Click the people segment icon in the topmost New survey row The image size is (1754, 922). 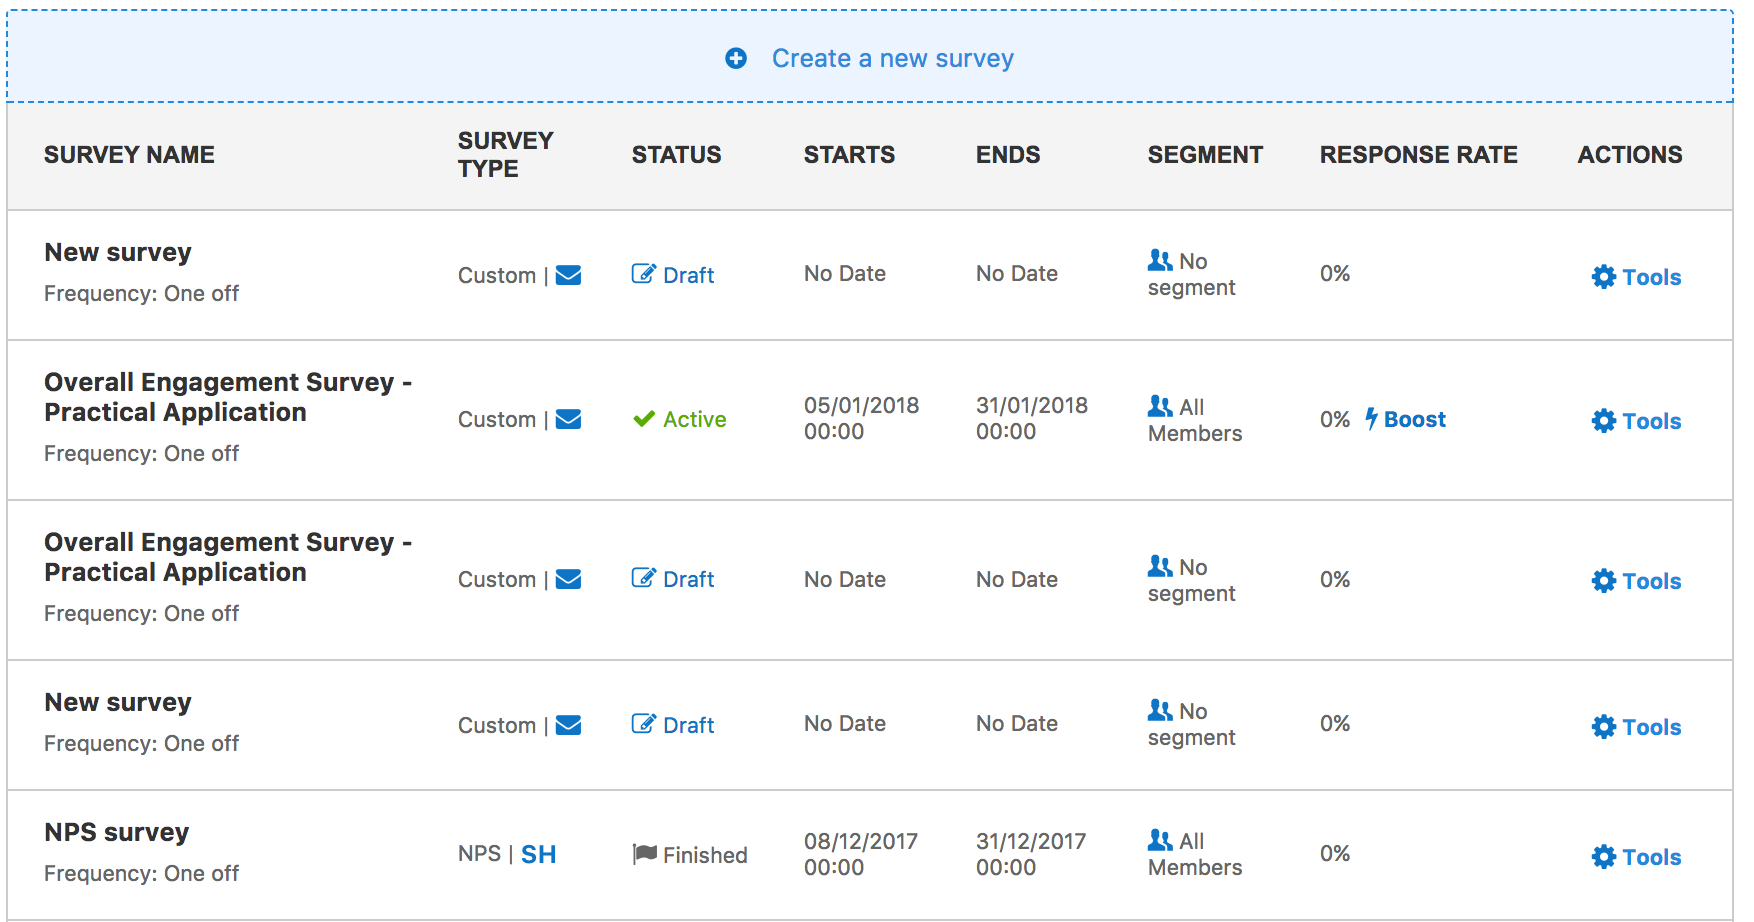1160,260
